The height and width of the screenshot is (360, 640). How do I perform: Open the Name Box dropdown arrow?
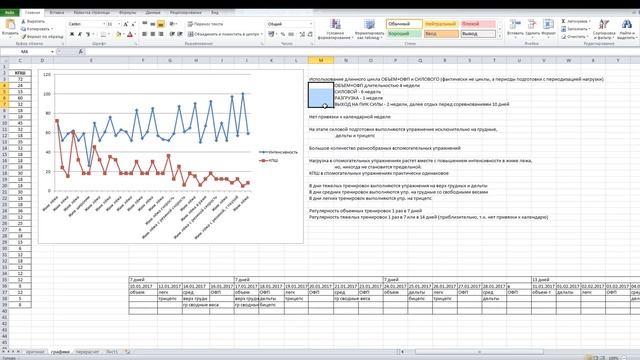[x=52, y=52]
